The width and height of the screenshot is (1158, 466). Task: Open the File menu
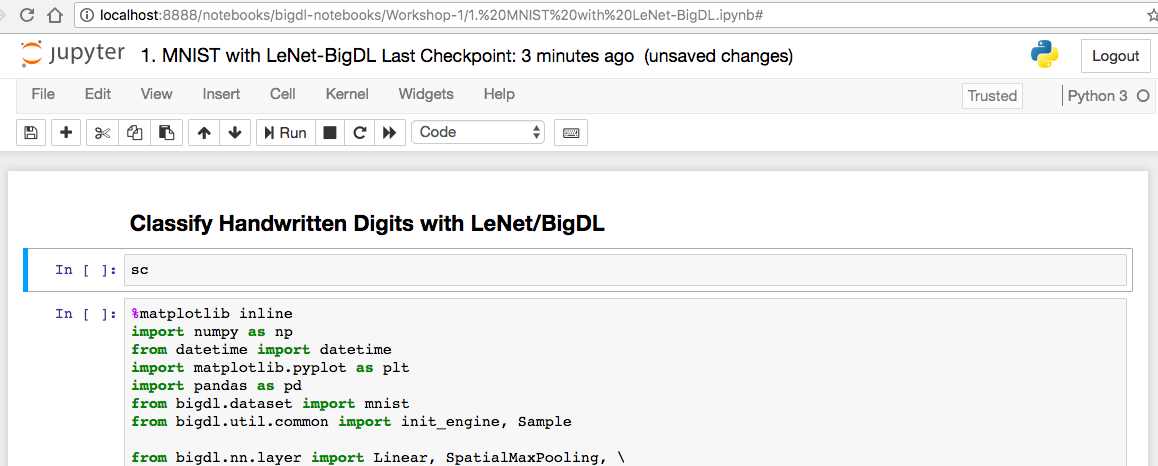pyautogui.click(x=43, y=94)
